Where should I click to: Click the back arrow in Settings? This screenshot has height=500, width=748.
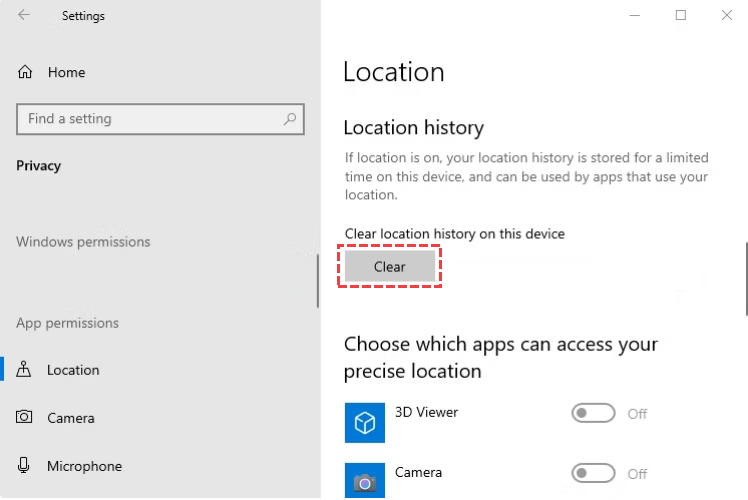click(x=24, y=16)
